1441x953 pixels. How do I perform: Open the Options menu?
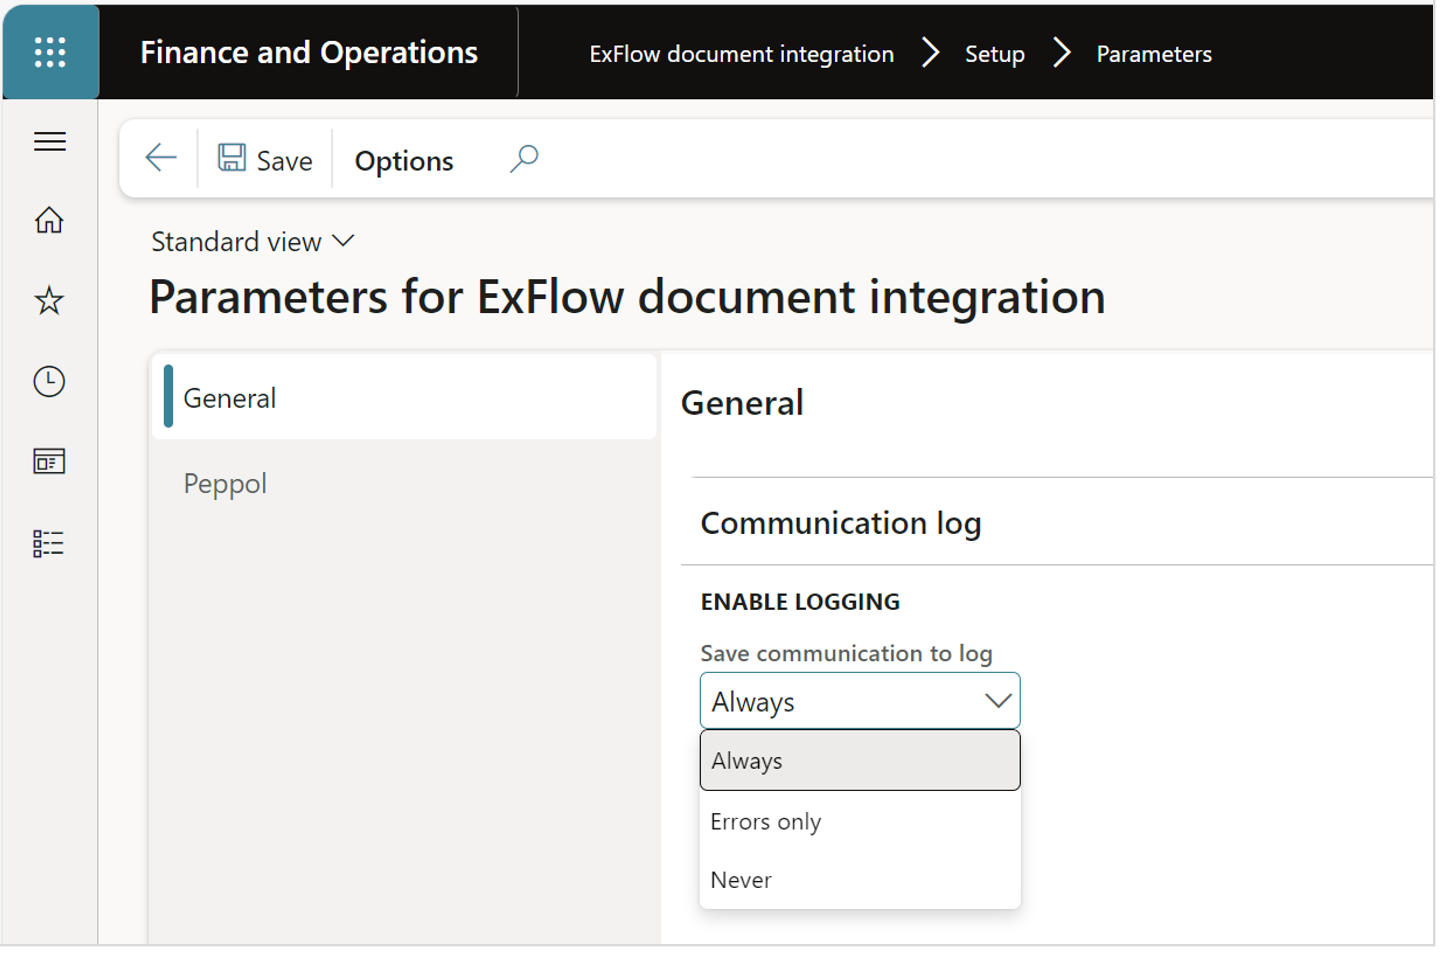click(x=404, y=160)
